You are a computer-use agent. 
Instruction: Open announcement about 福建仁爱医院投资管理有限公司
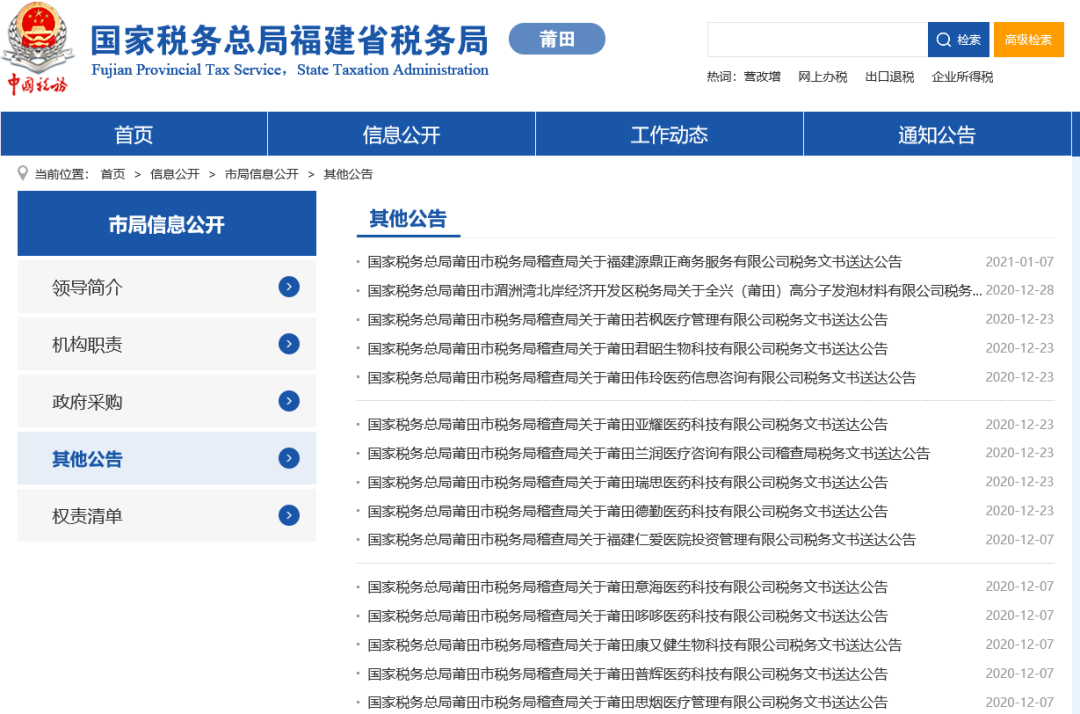(641, 540)
